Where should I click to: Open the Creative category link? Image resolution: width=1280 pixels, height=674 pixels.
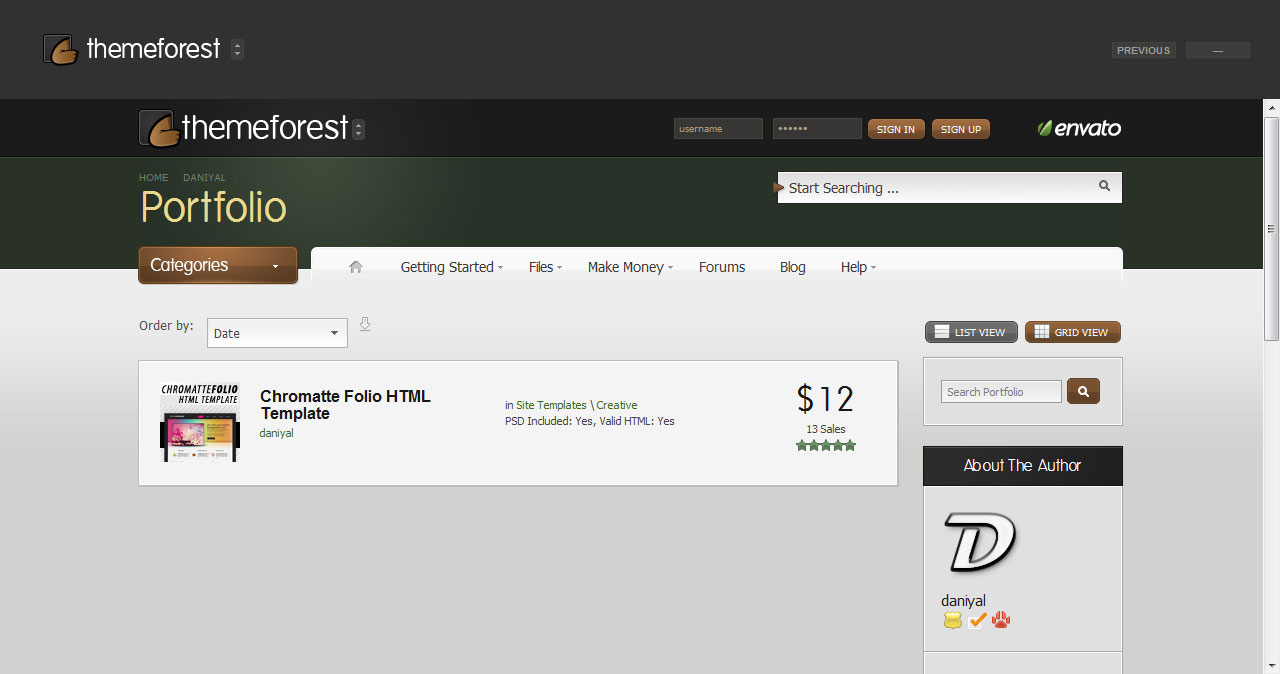click(x=617, y=405)
